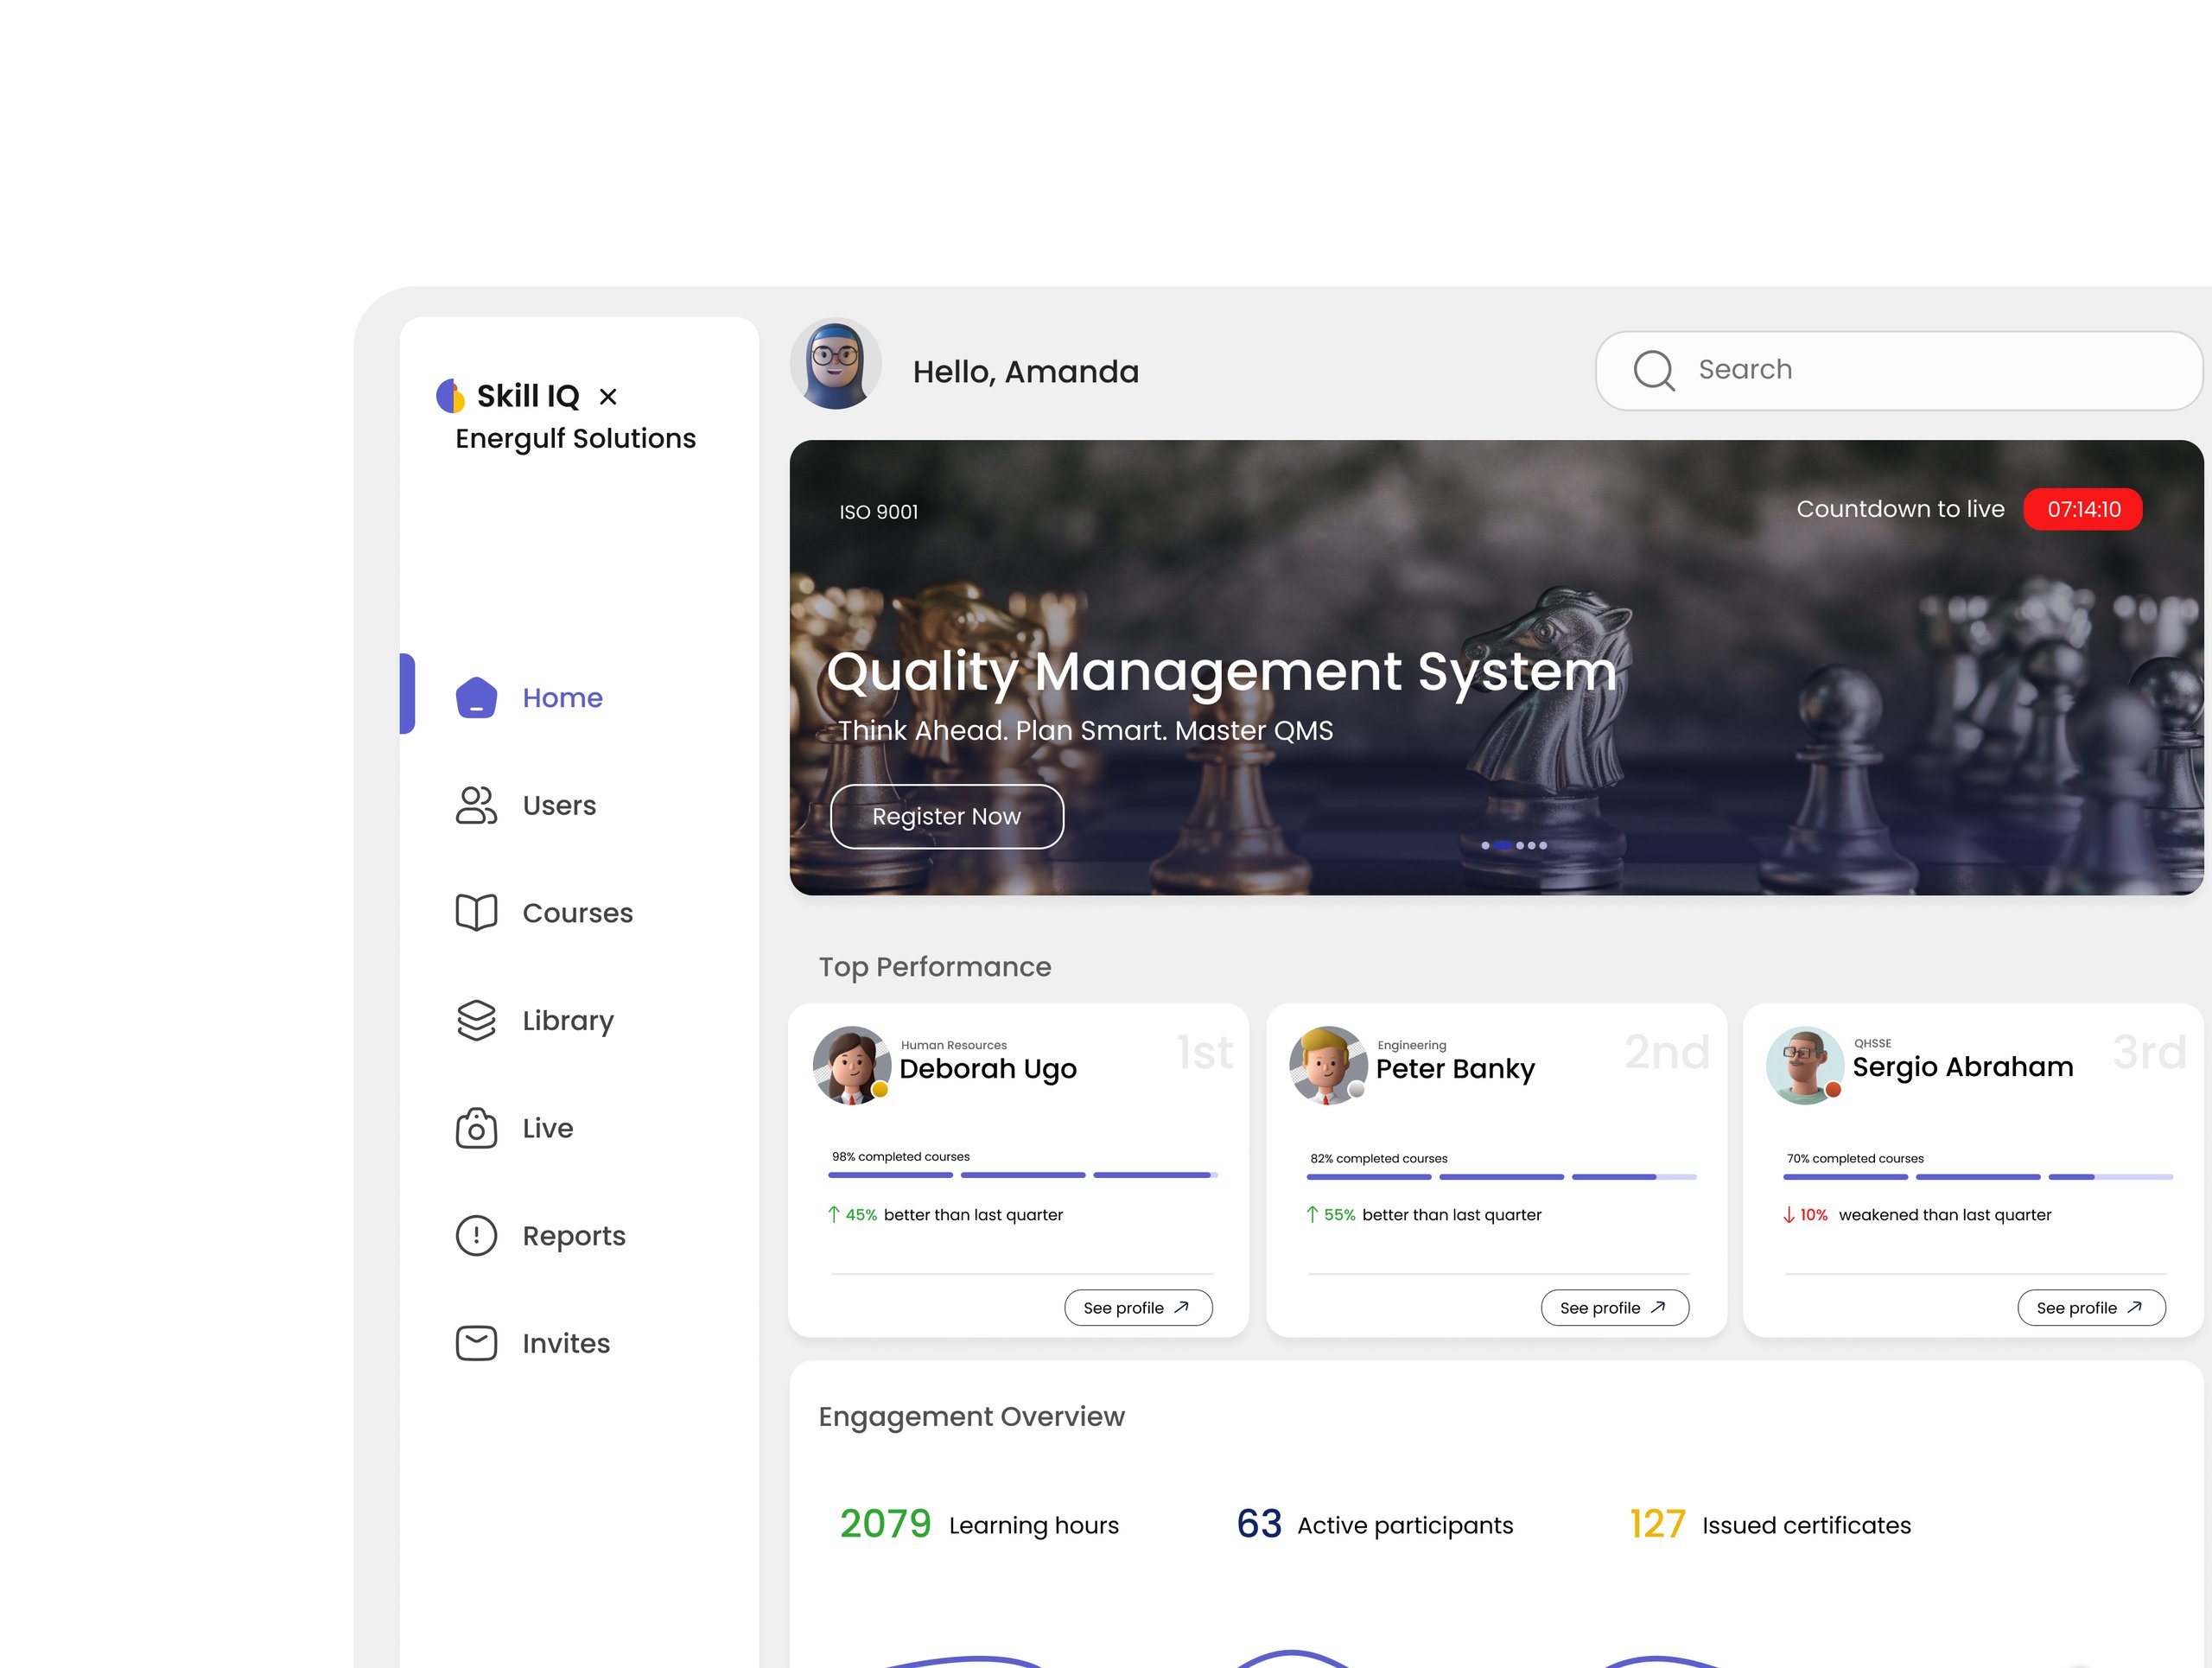Click the 2079 Learning hours stat
The width and height of the screenshot is (2212, 1668).
tap(979, 1524)
